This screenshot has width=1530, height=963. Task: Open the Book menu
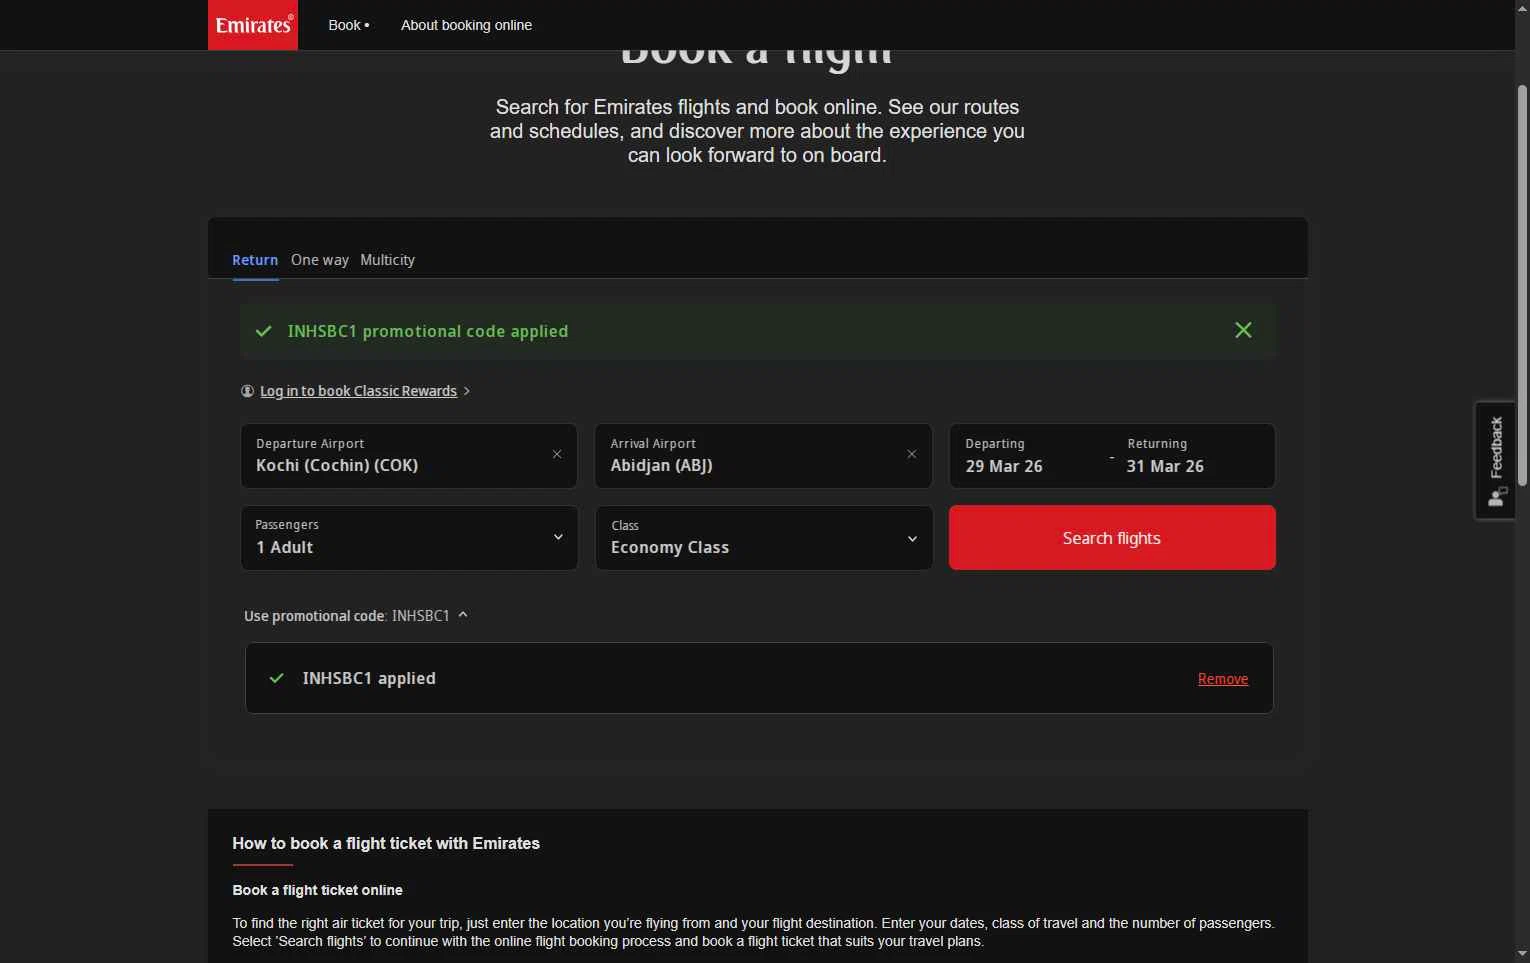tap(348, 25)
